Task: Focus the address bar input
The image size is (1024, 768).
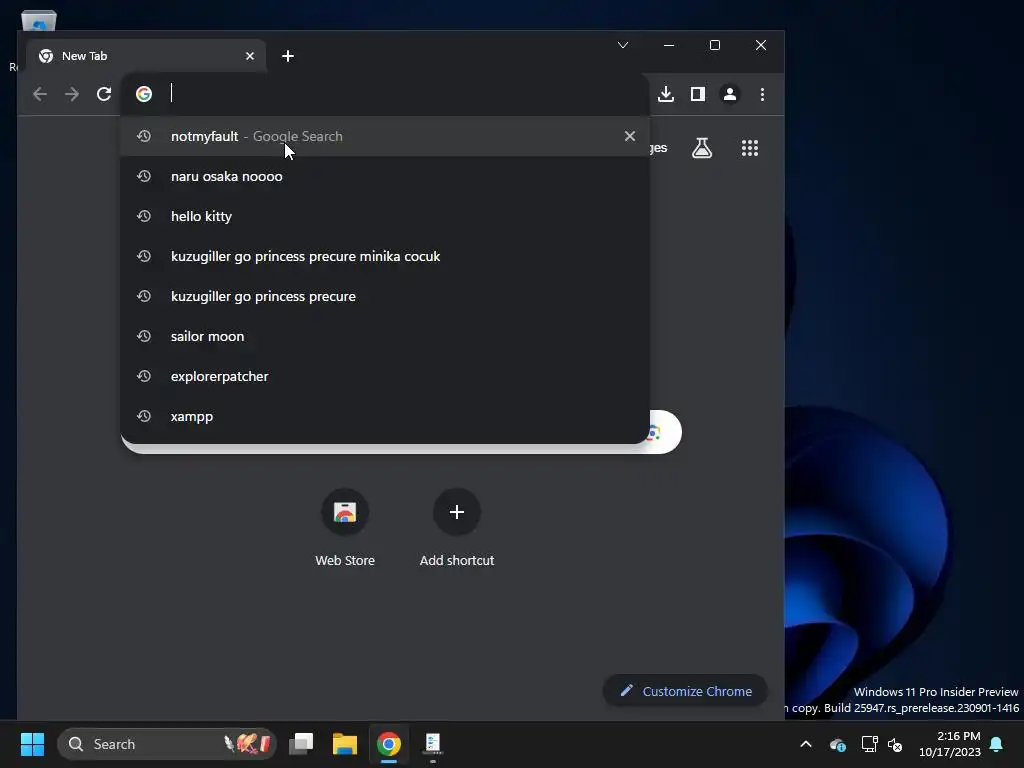Action: pos(405,94)
